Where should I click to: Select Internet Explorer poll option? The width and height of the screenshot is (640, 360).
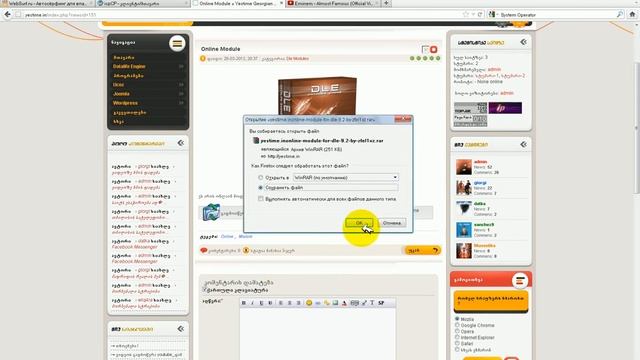coord(457,338)
